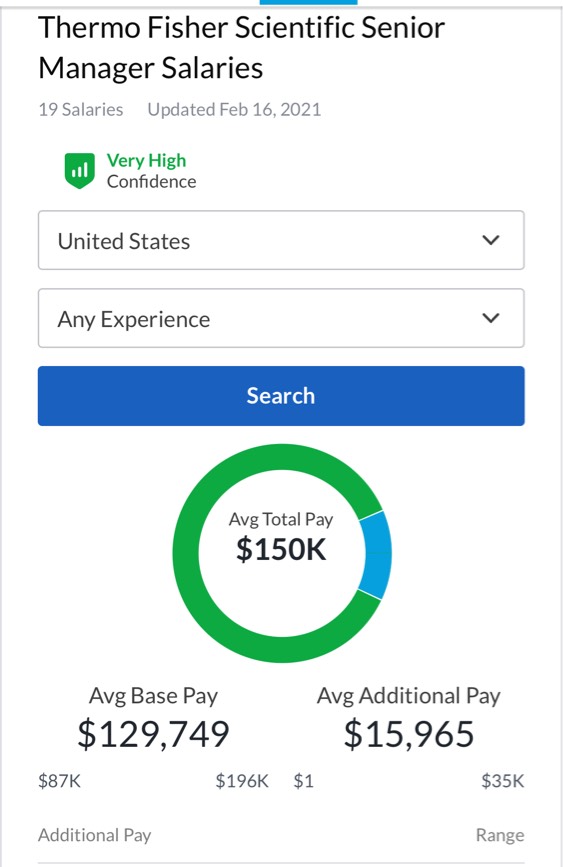Viewport: 563px width, 867px height.
Task: Click the green confidence shield icon
Action: point(80,171)
